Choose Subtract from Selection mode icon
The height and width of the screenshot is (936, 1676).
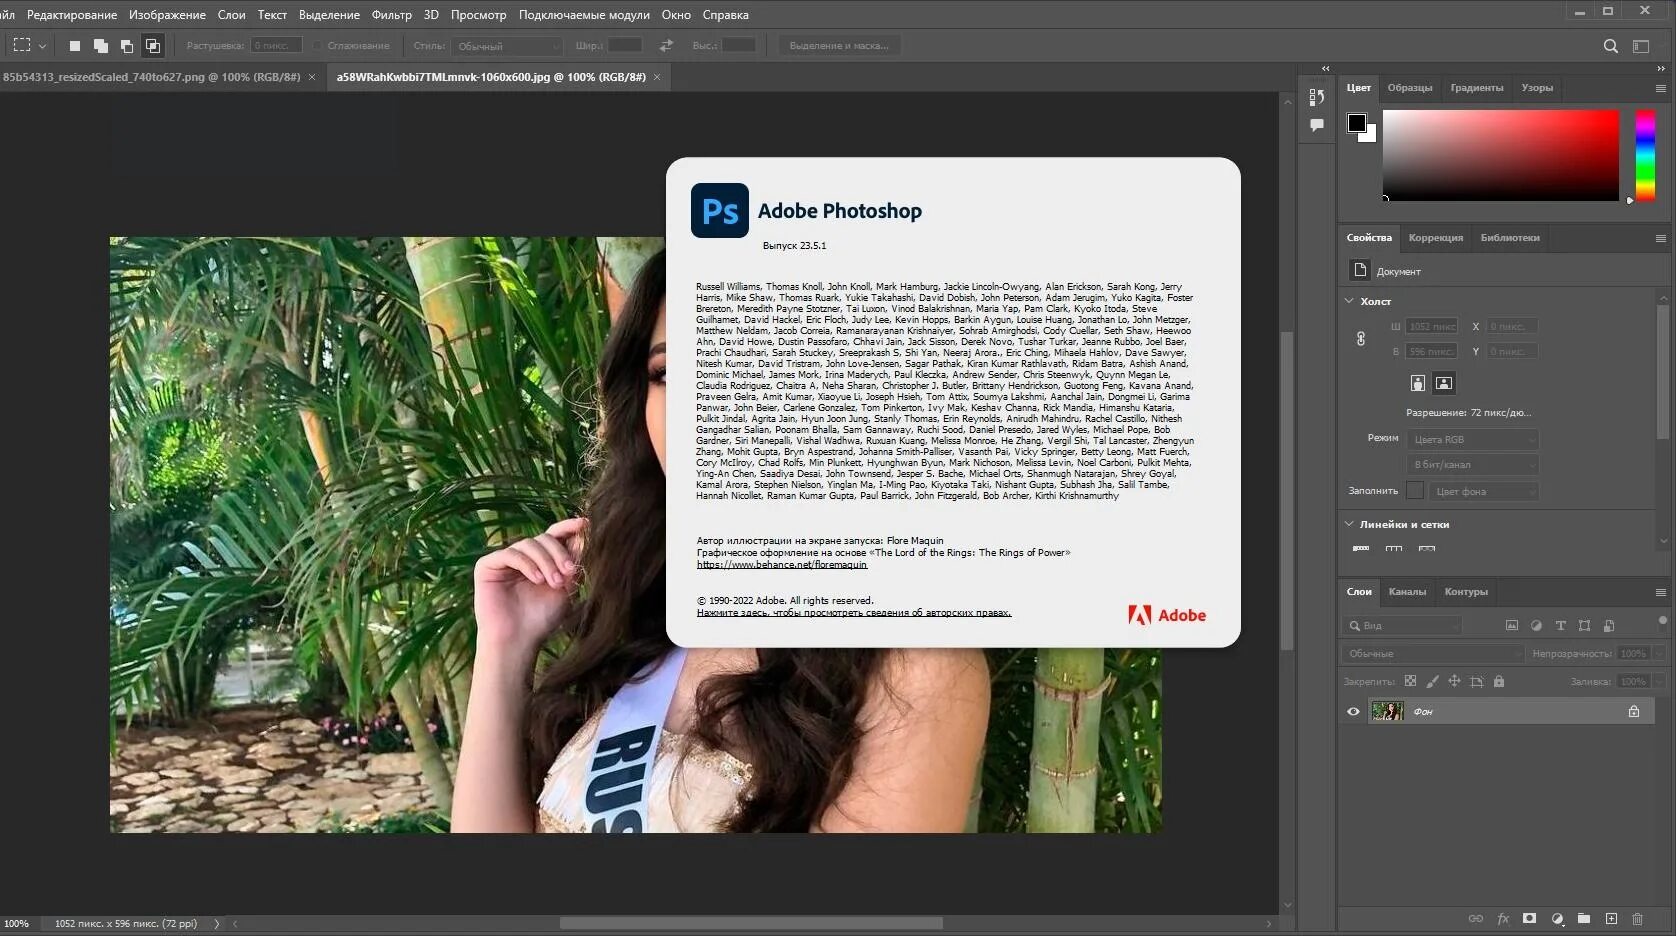click(126, 46)
